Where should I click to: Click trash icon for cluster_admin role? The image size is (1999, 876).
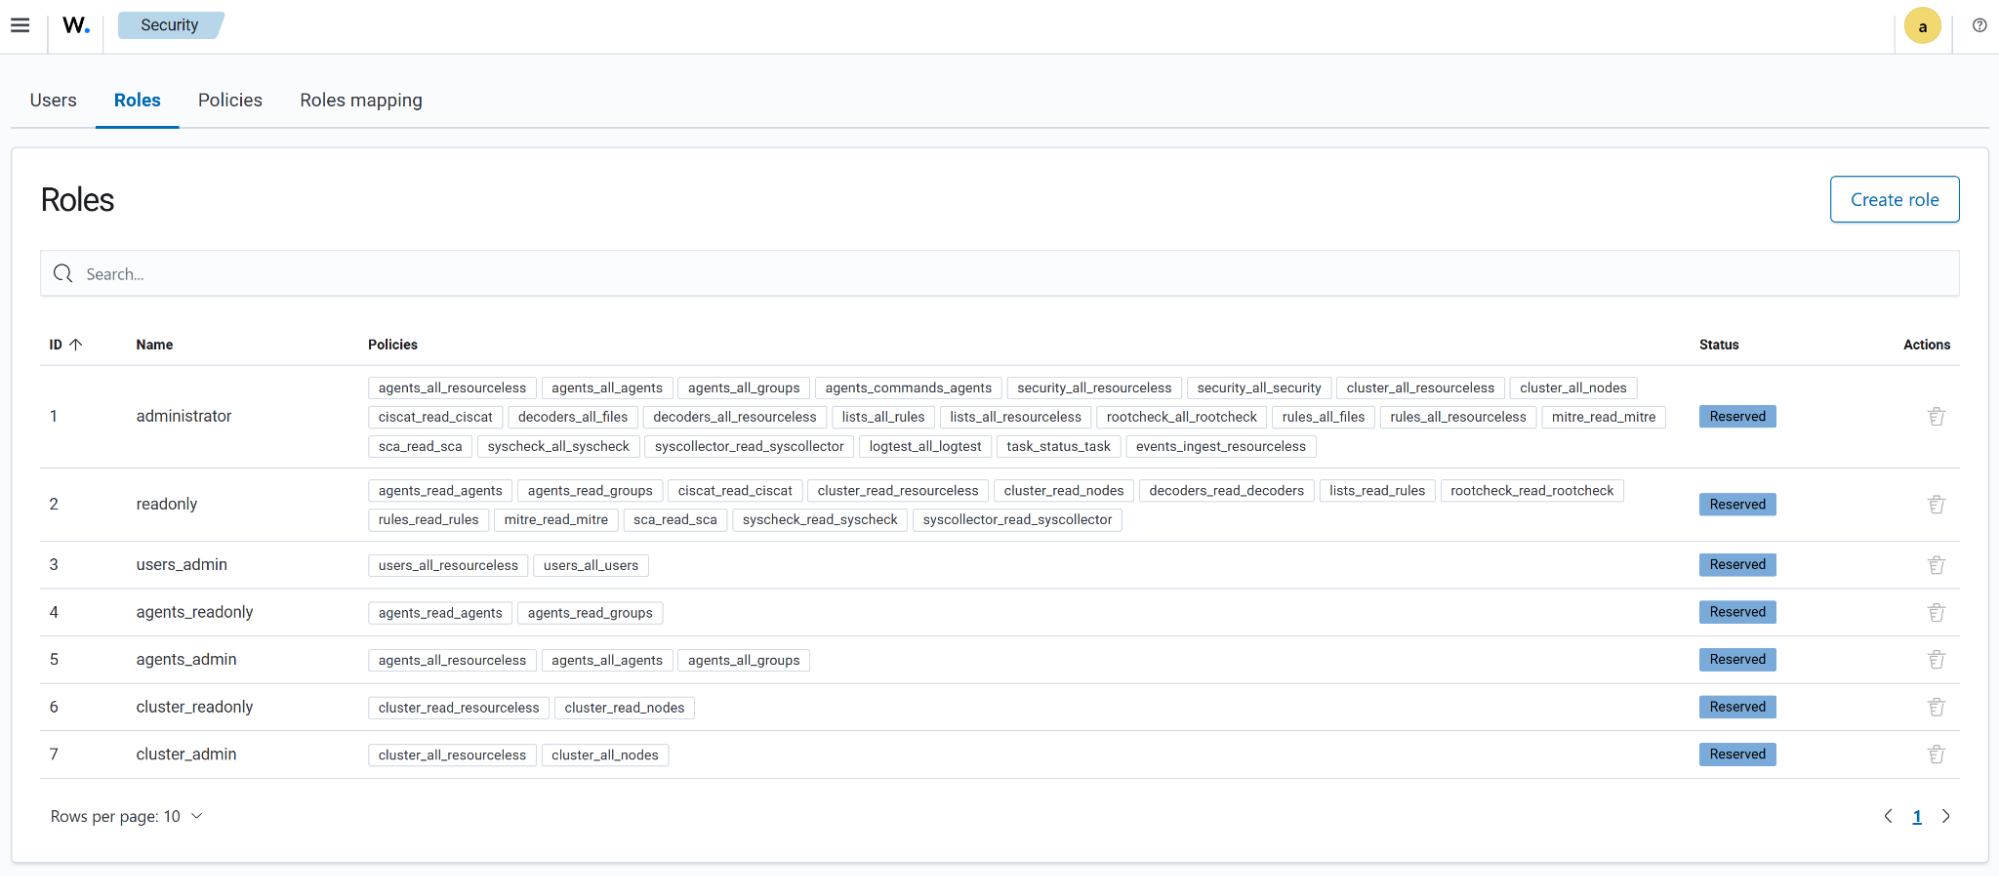point(1936,755)
